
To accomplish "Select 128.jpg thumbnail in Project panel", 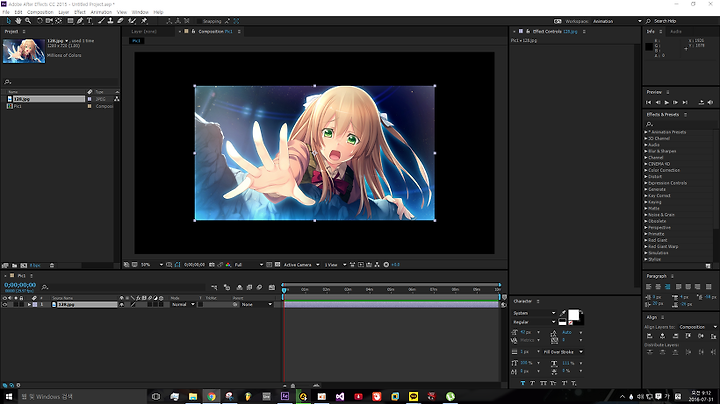I will tap(24, 51).
